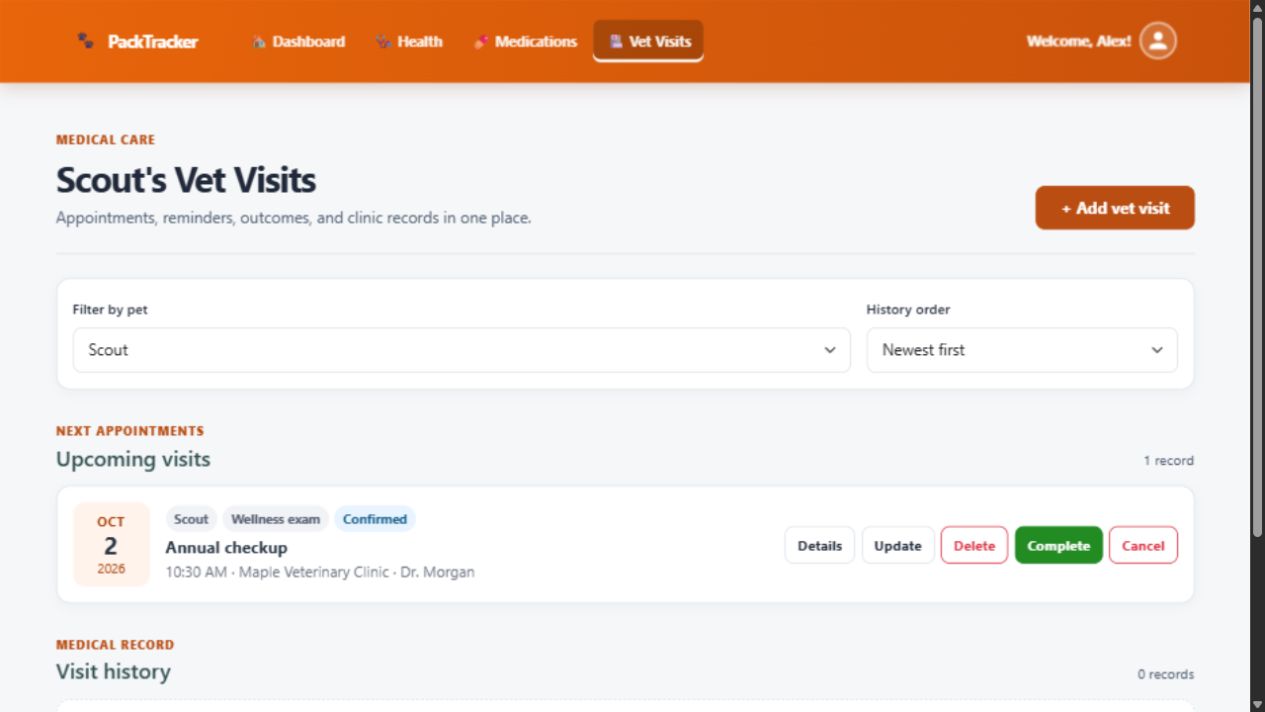Open the Health tab
Image resolution: width=1265 pixels, height=712 pixels.
coord(409,41)
